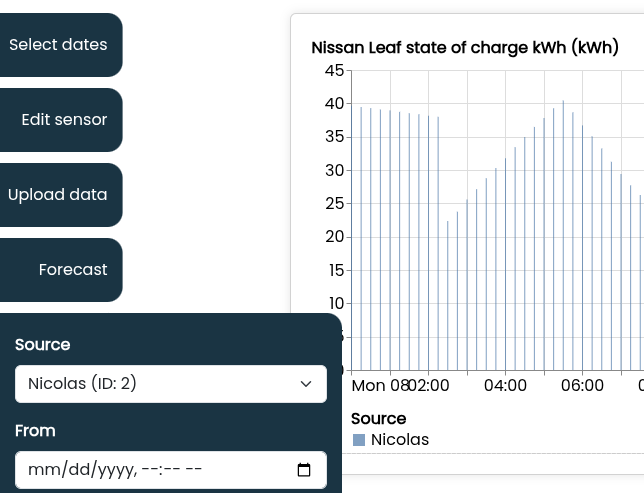Open the calendar picker icon in From field
This screenshot has height=493, width=644.
pyautogui.click(x=305, y=470)
